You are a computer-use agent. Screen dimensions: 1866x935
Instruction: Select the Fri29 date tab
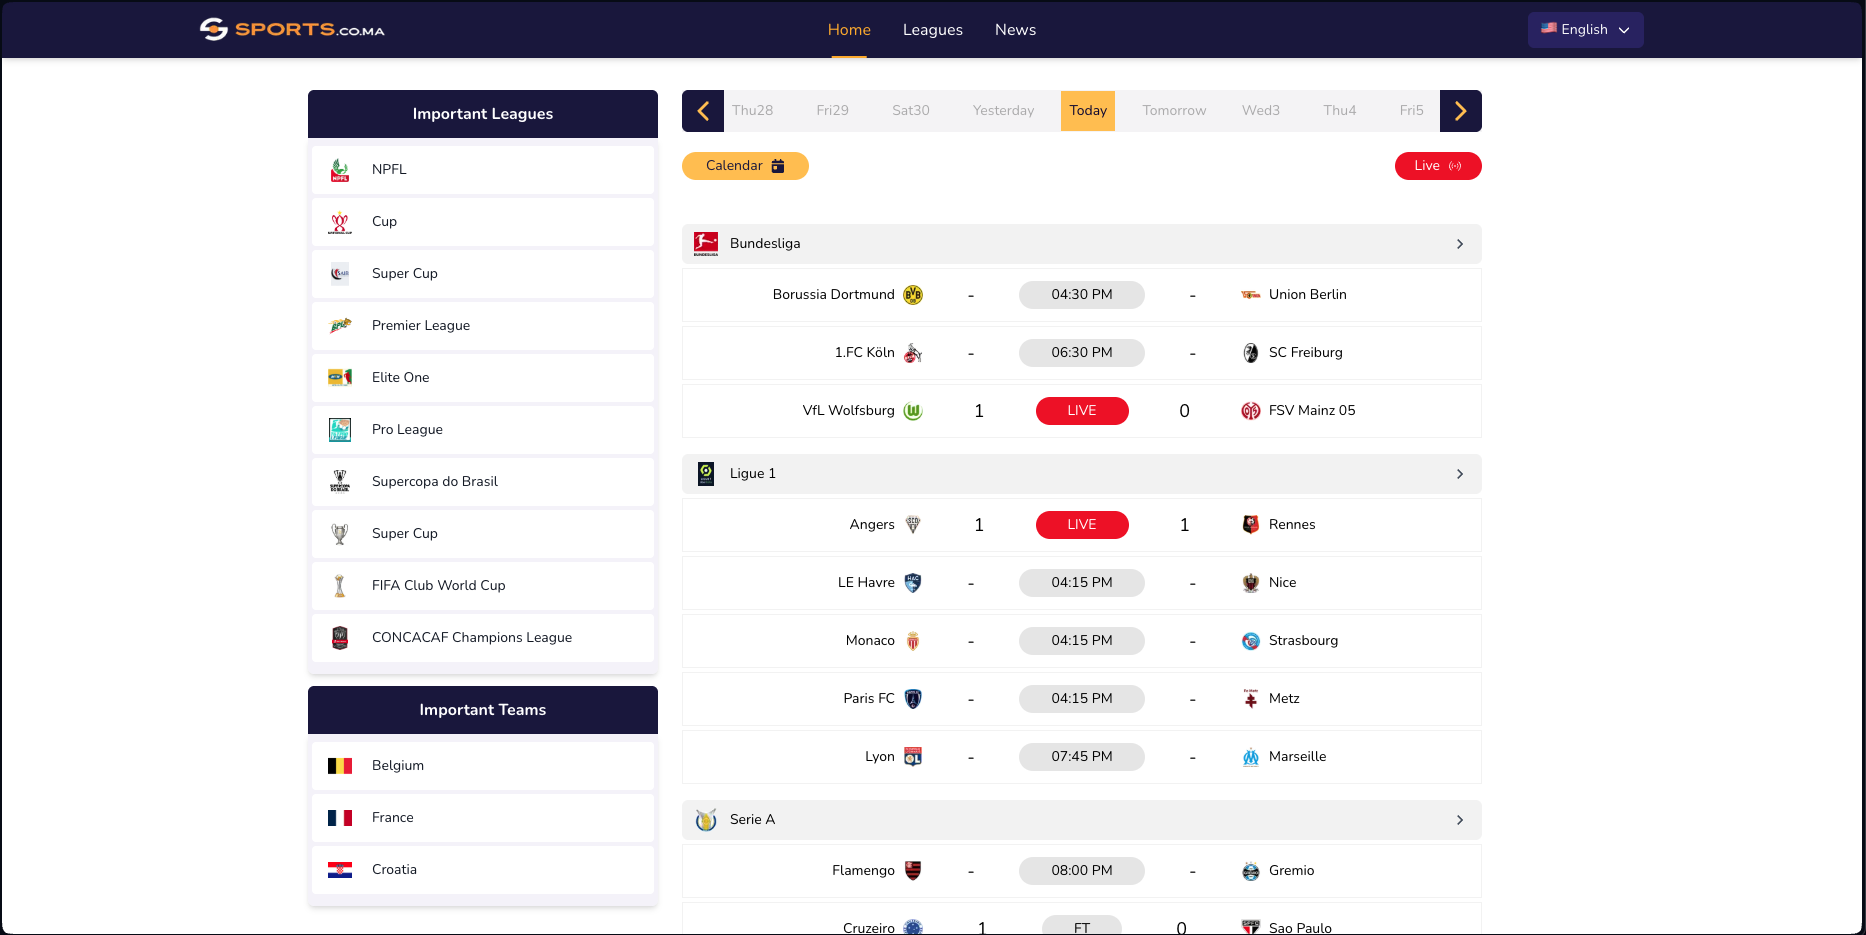coord(832,111)
